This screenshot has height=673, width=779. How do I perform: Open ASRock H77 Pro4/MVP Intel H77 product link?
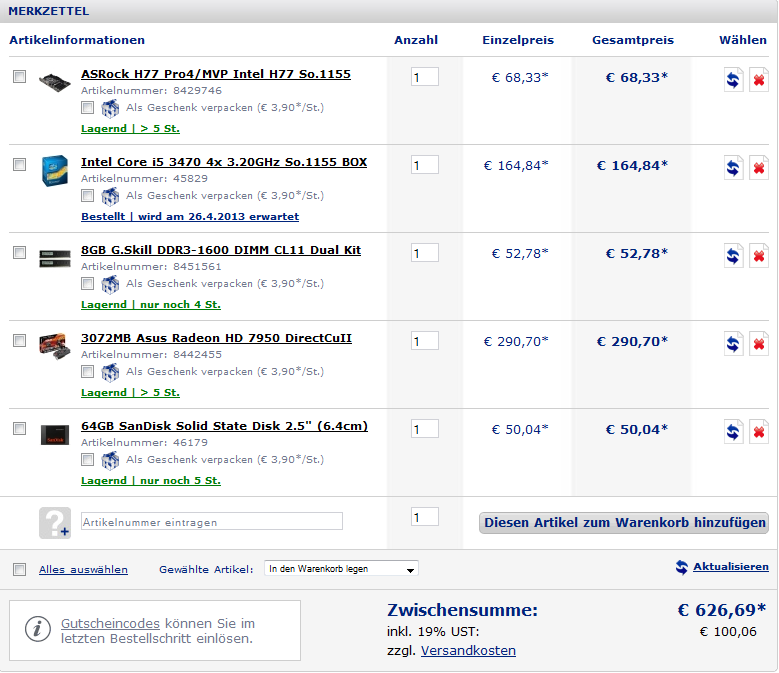216,74
